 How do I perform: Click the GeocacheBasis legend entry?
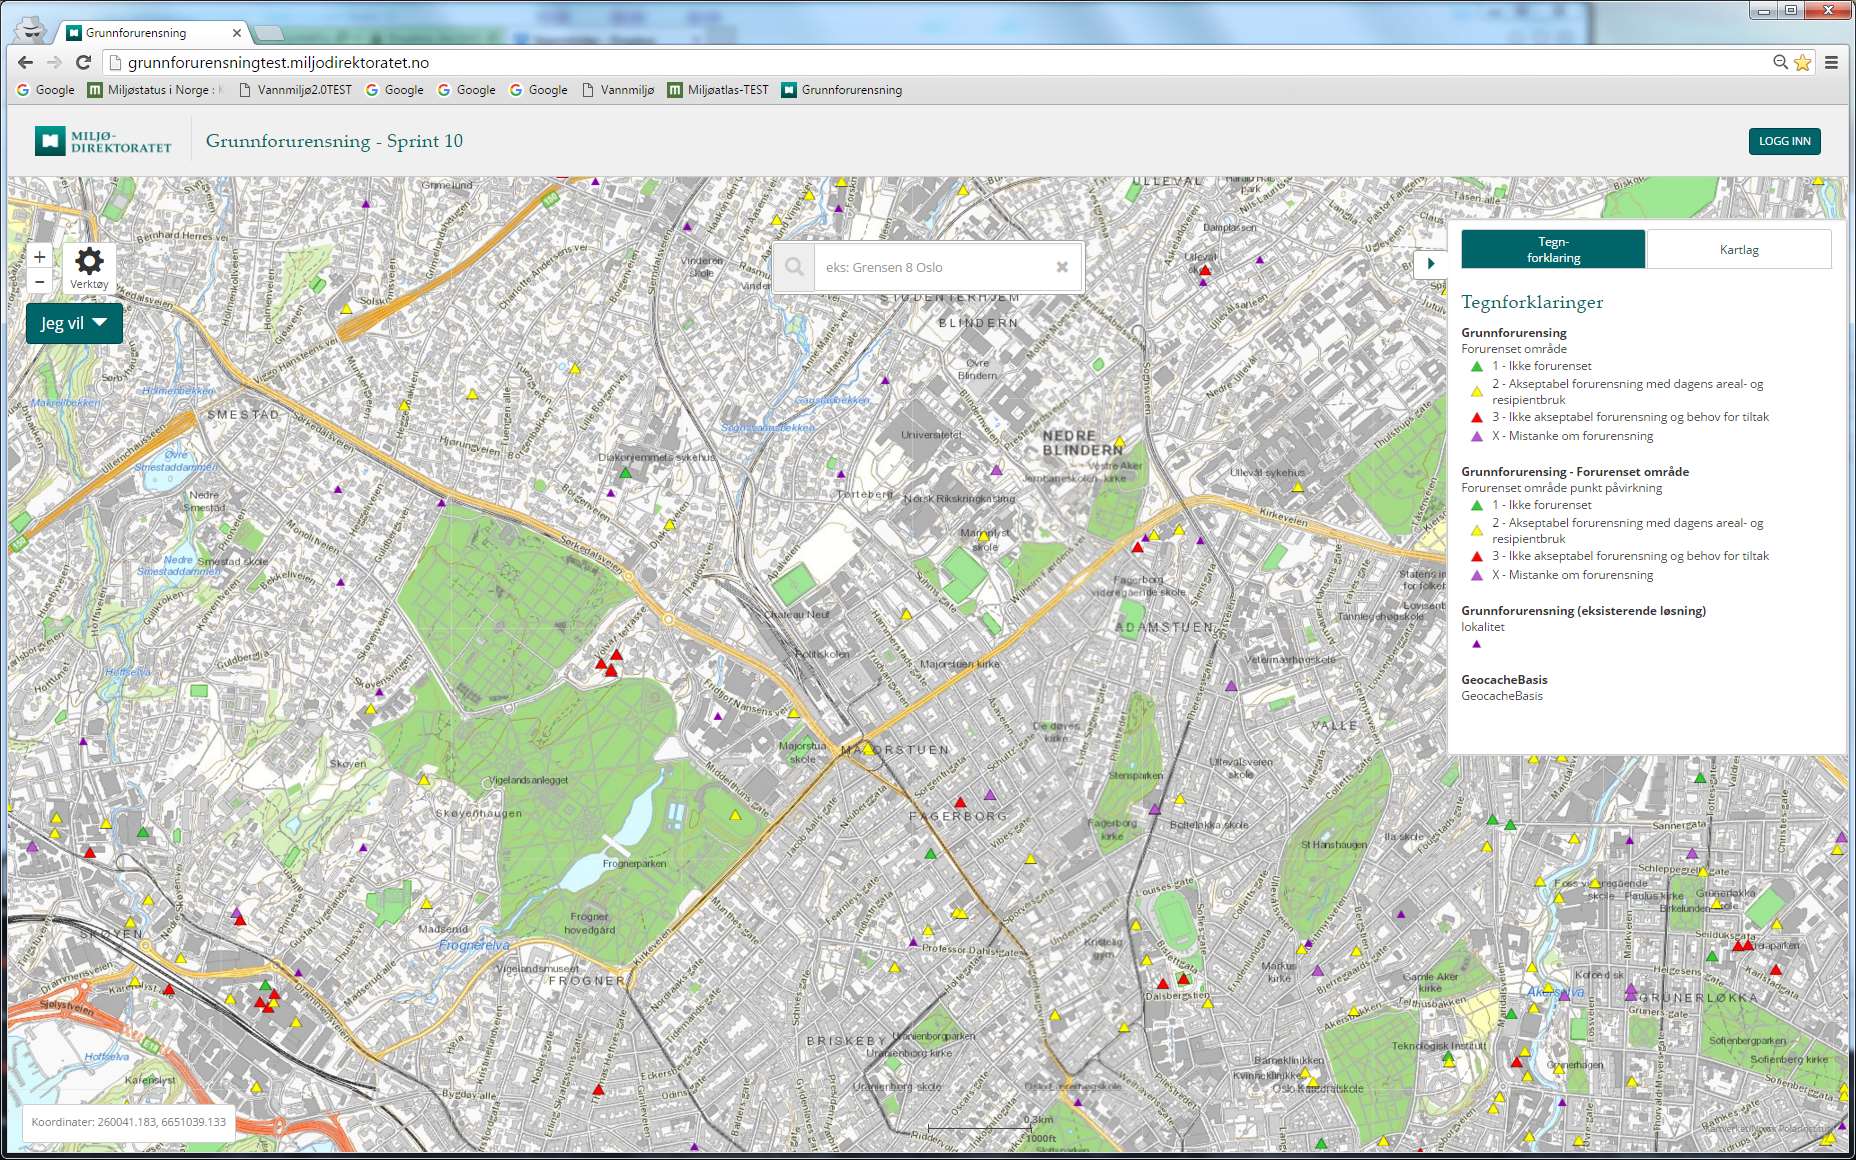click(1502, 696)
